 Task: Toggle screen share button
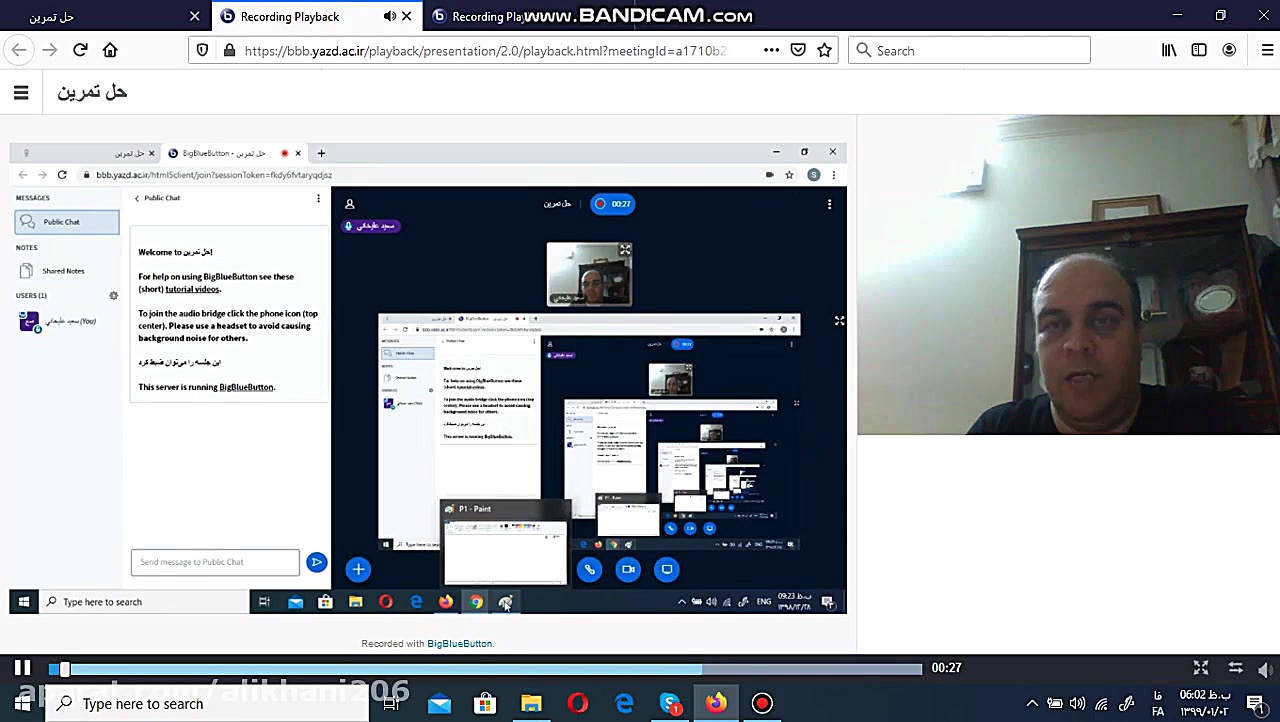click(667, 569)
